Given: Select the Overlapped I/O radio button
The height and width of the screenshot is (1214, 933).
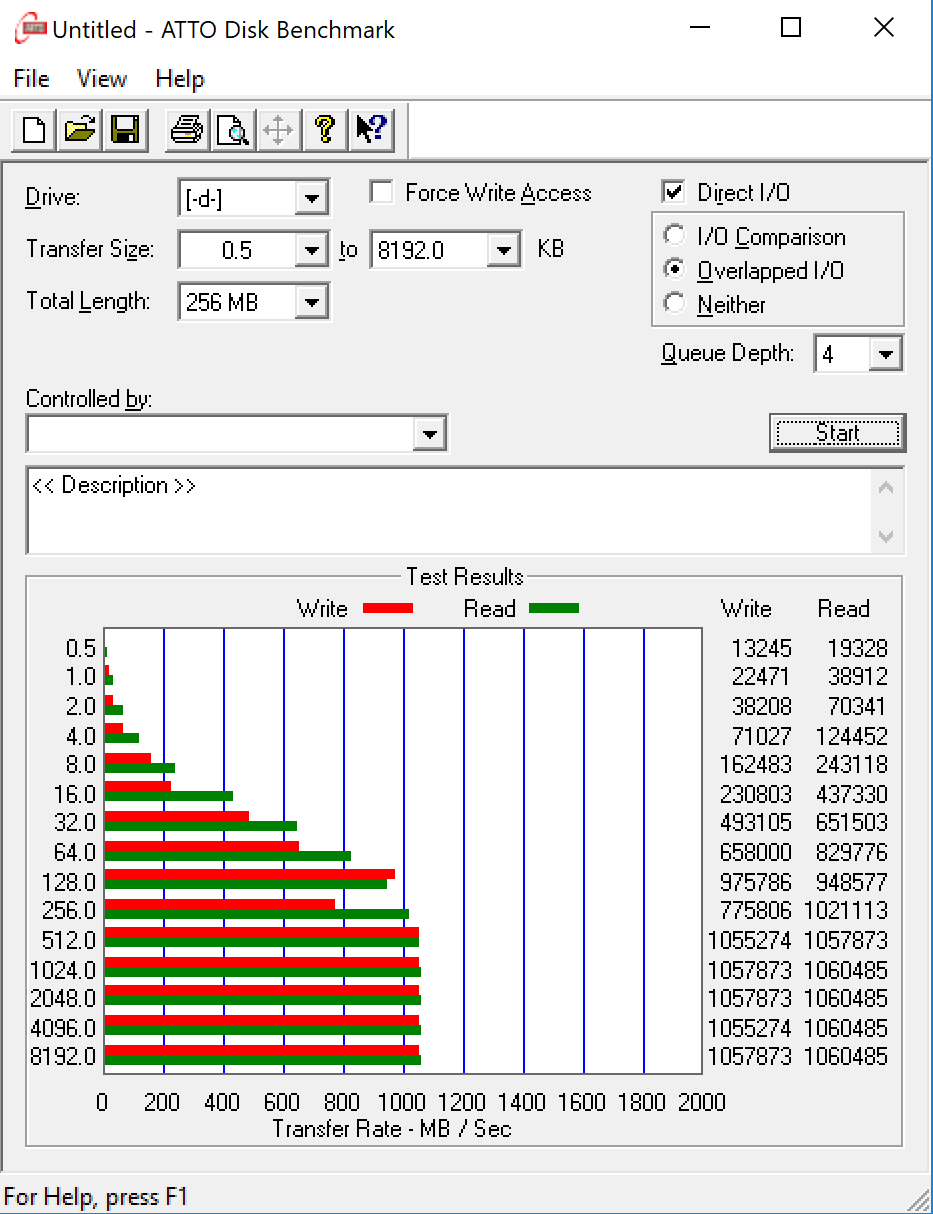Looking at the screenshot, I should coord(675,270).
